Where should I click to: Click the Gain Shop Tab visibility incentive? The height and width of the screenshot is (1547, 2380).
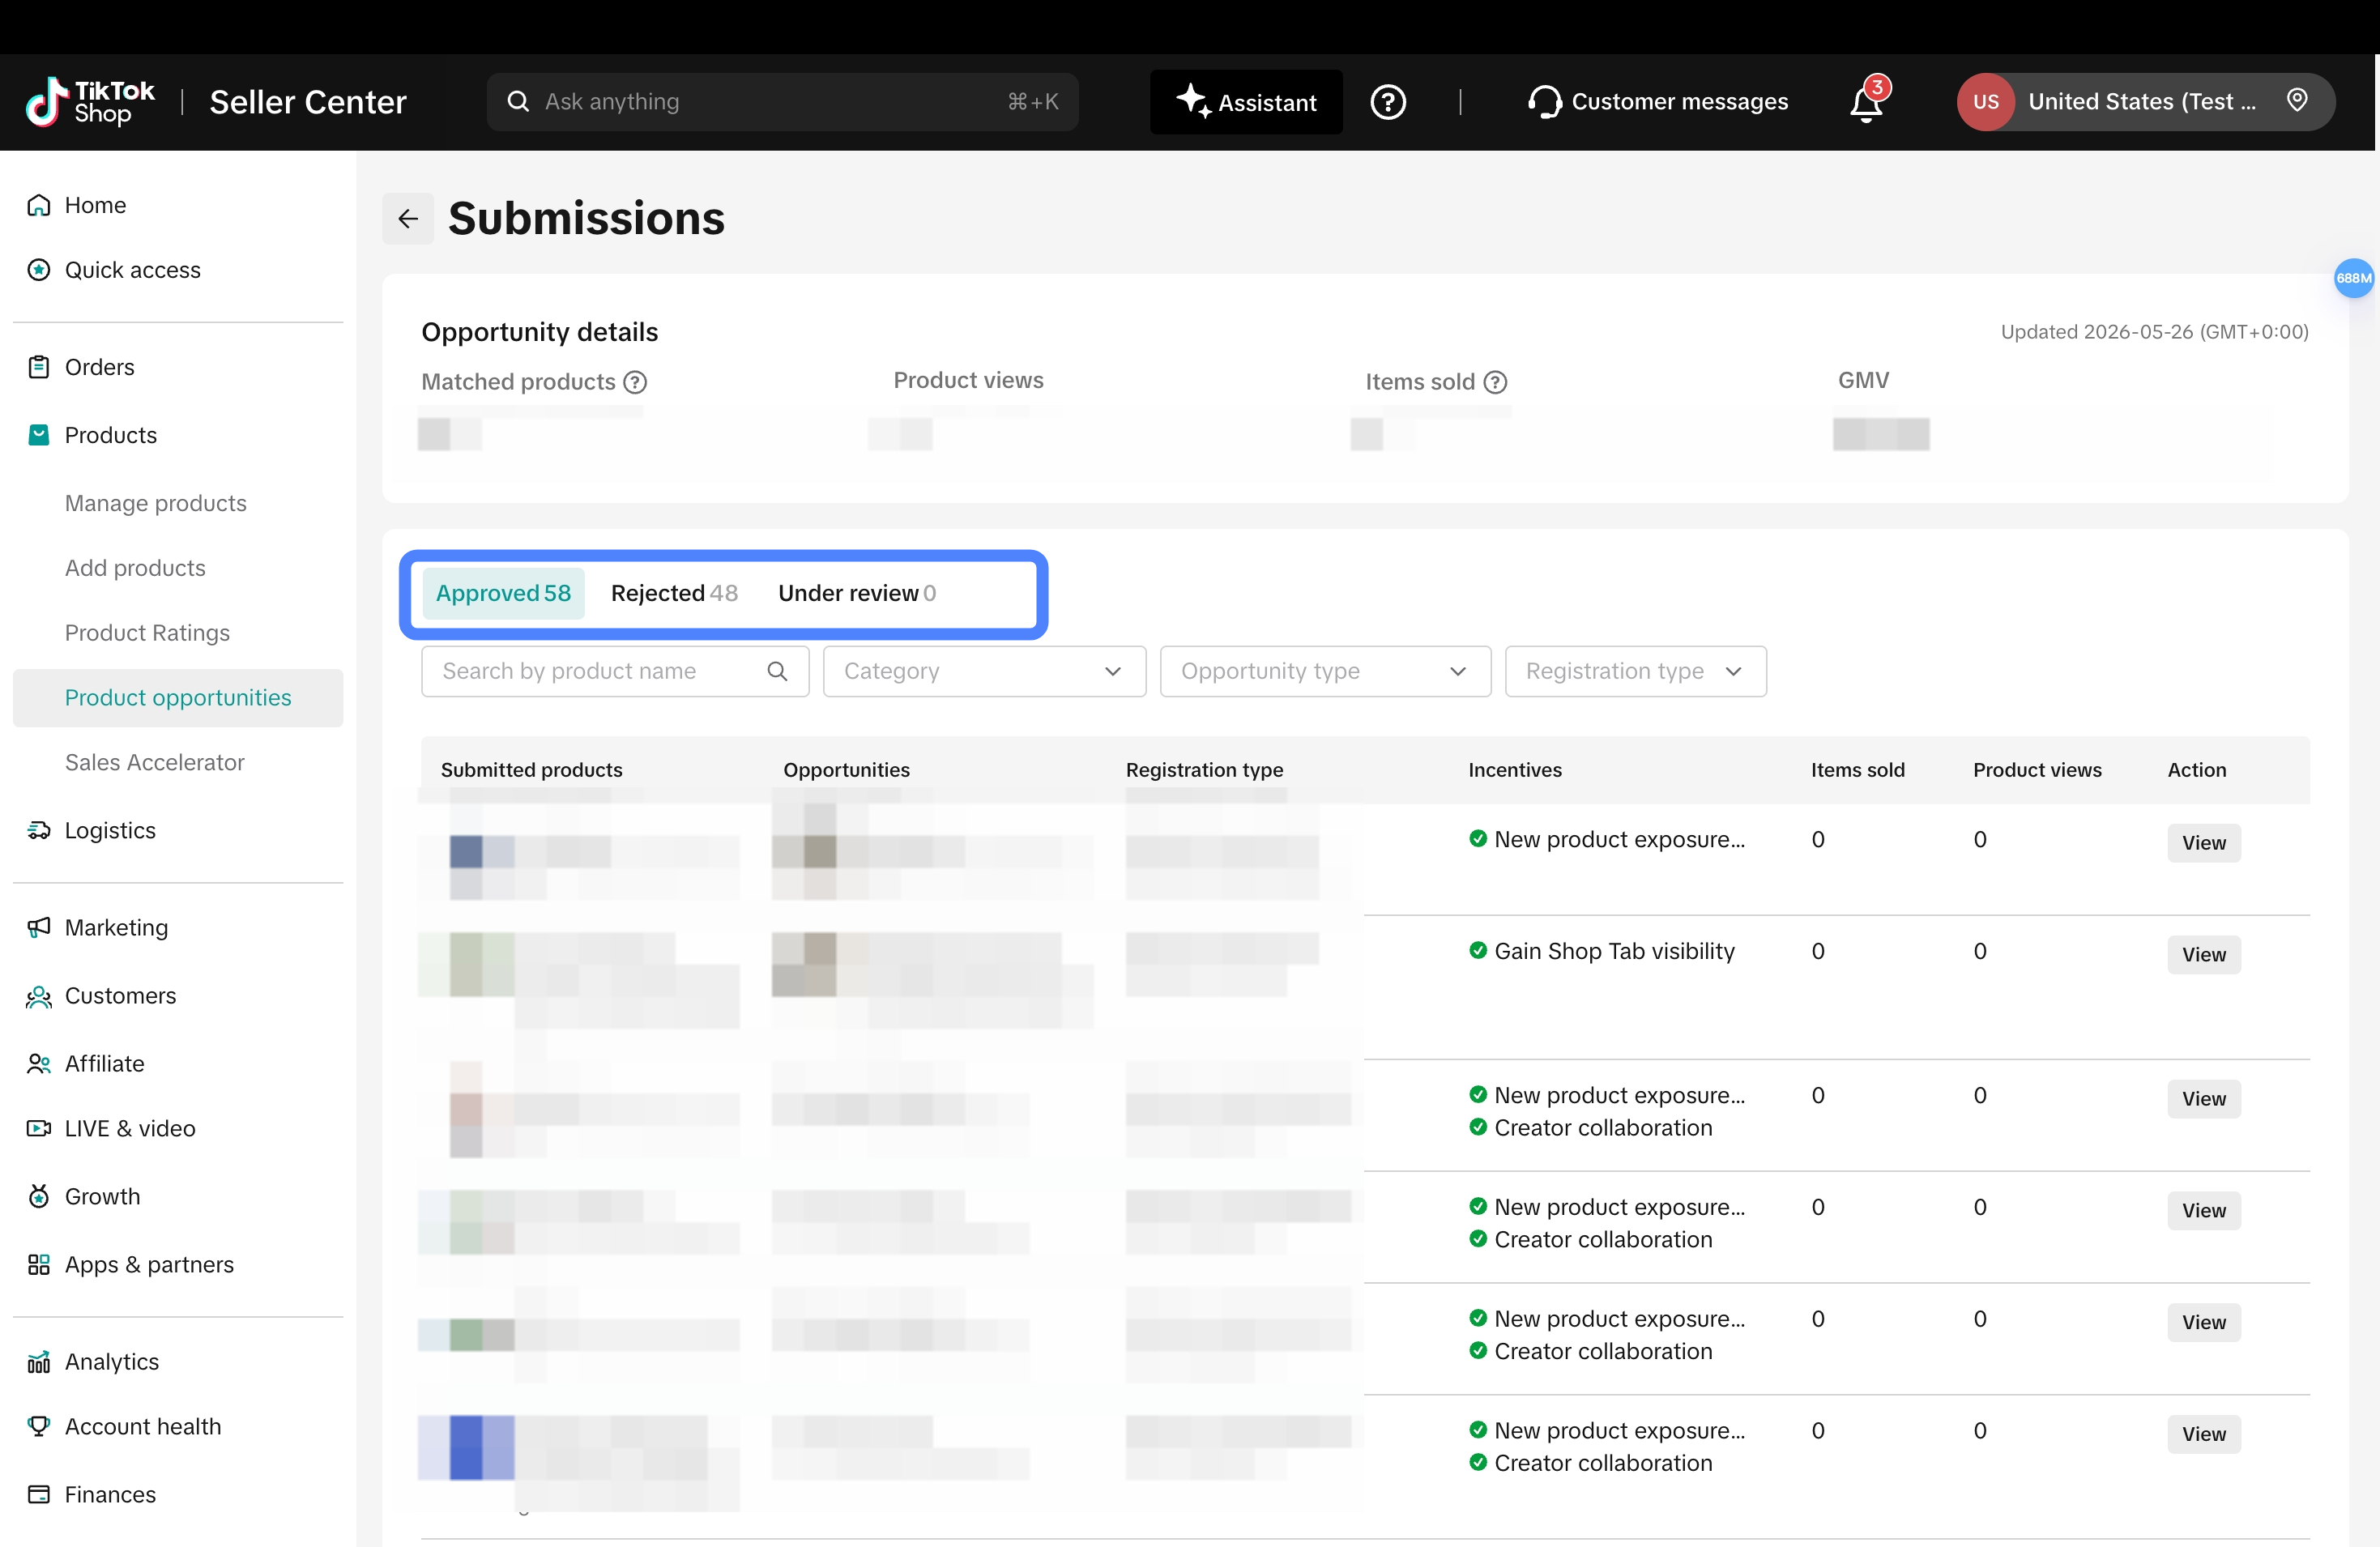click(x=1614, y=951)
